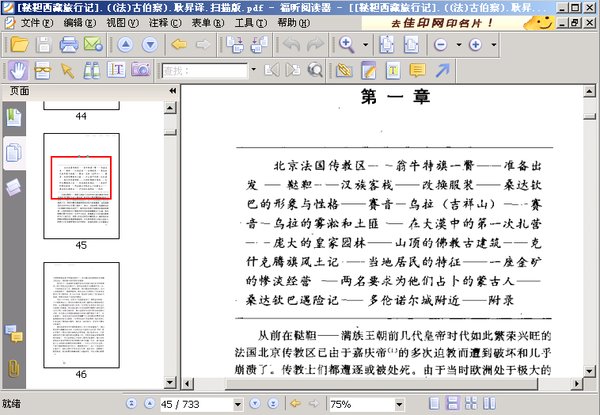Go to next page with down-arrow toolbar button
600x415 pixels.
tap(150, 45)
